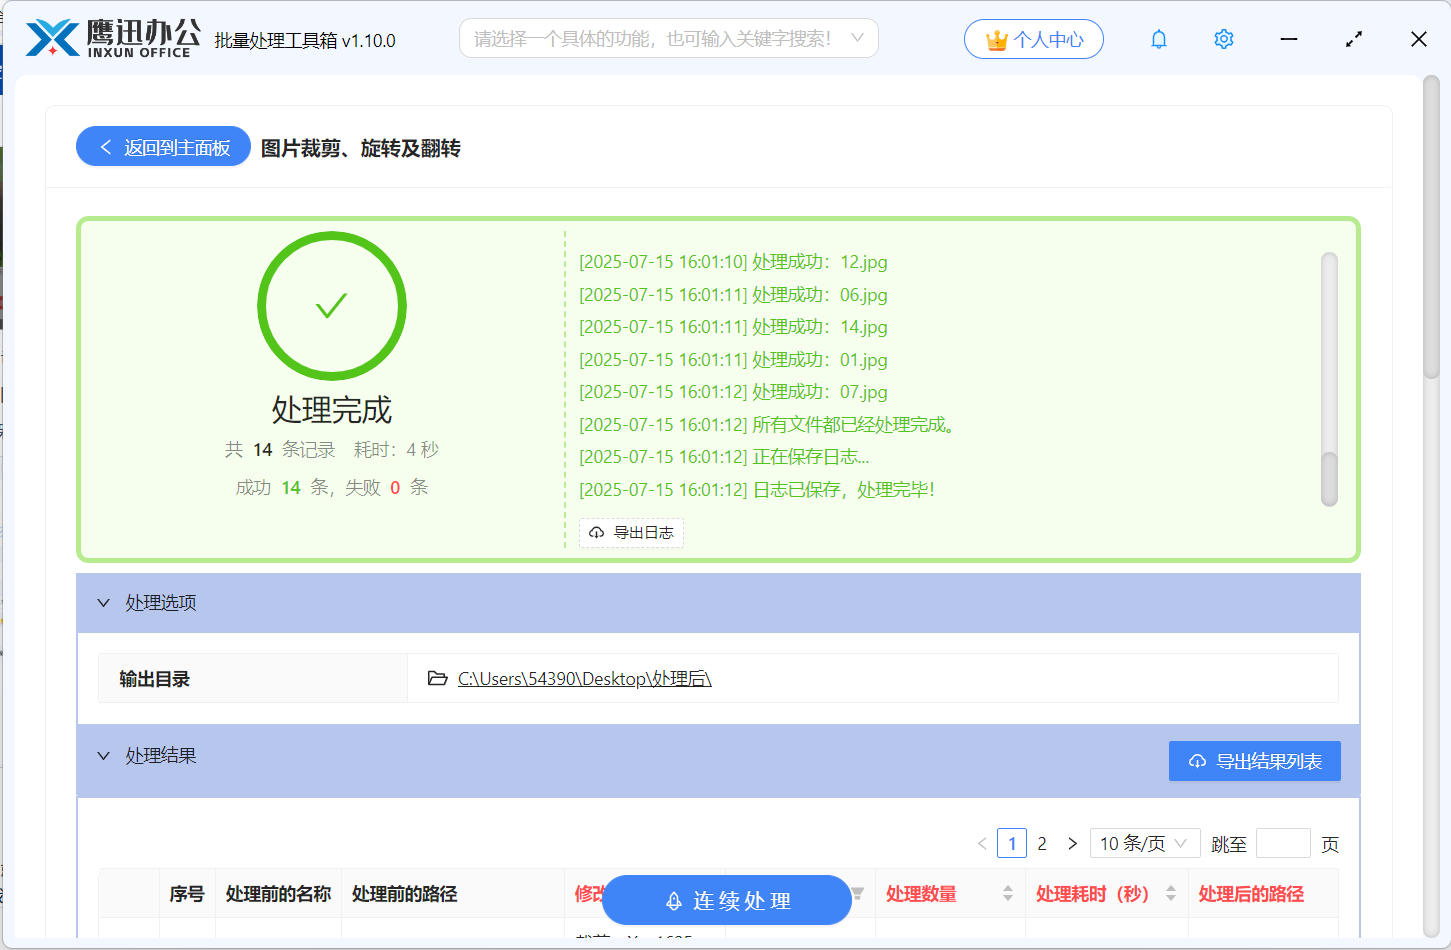Viewport: 1451px width, 950px height.
Task: Export the log (导出日志)
Action: [631, 532]
